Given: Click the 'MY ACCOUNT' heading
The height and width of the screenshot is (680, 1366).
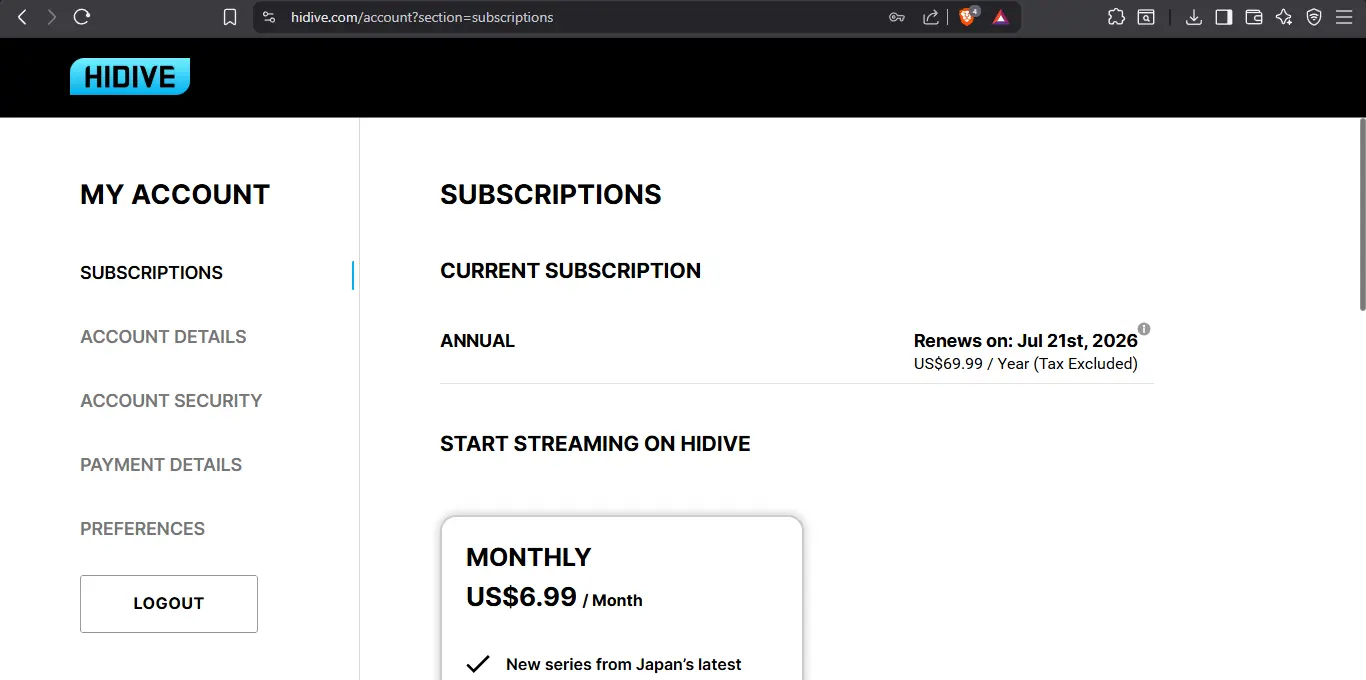Looking at the screenshot, I should click(175, 194).
